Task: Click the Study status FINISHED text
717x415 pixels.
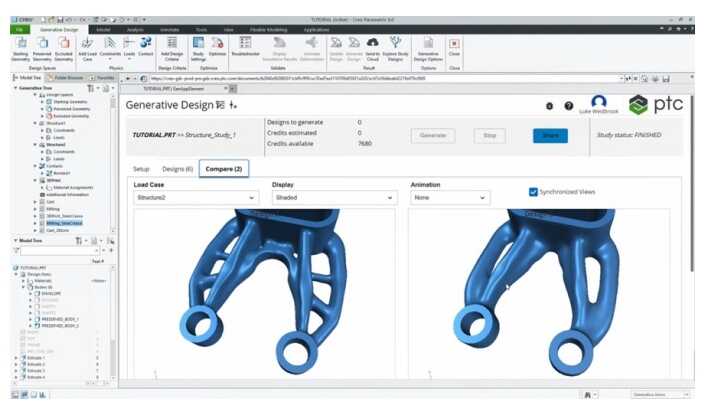Action: click(629, 135)
